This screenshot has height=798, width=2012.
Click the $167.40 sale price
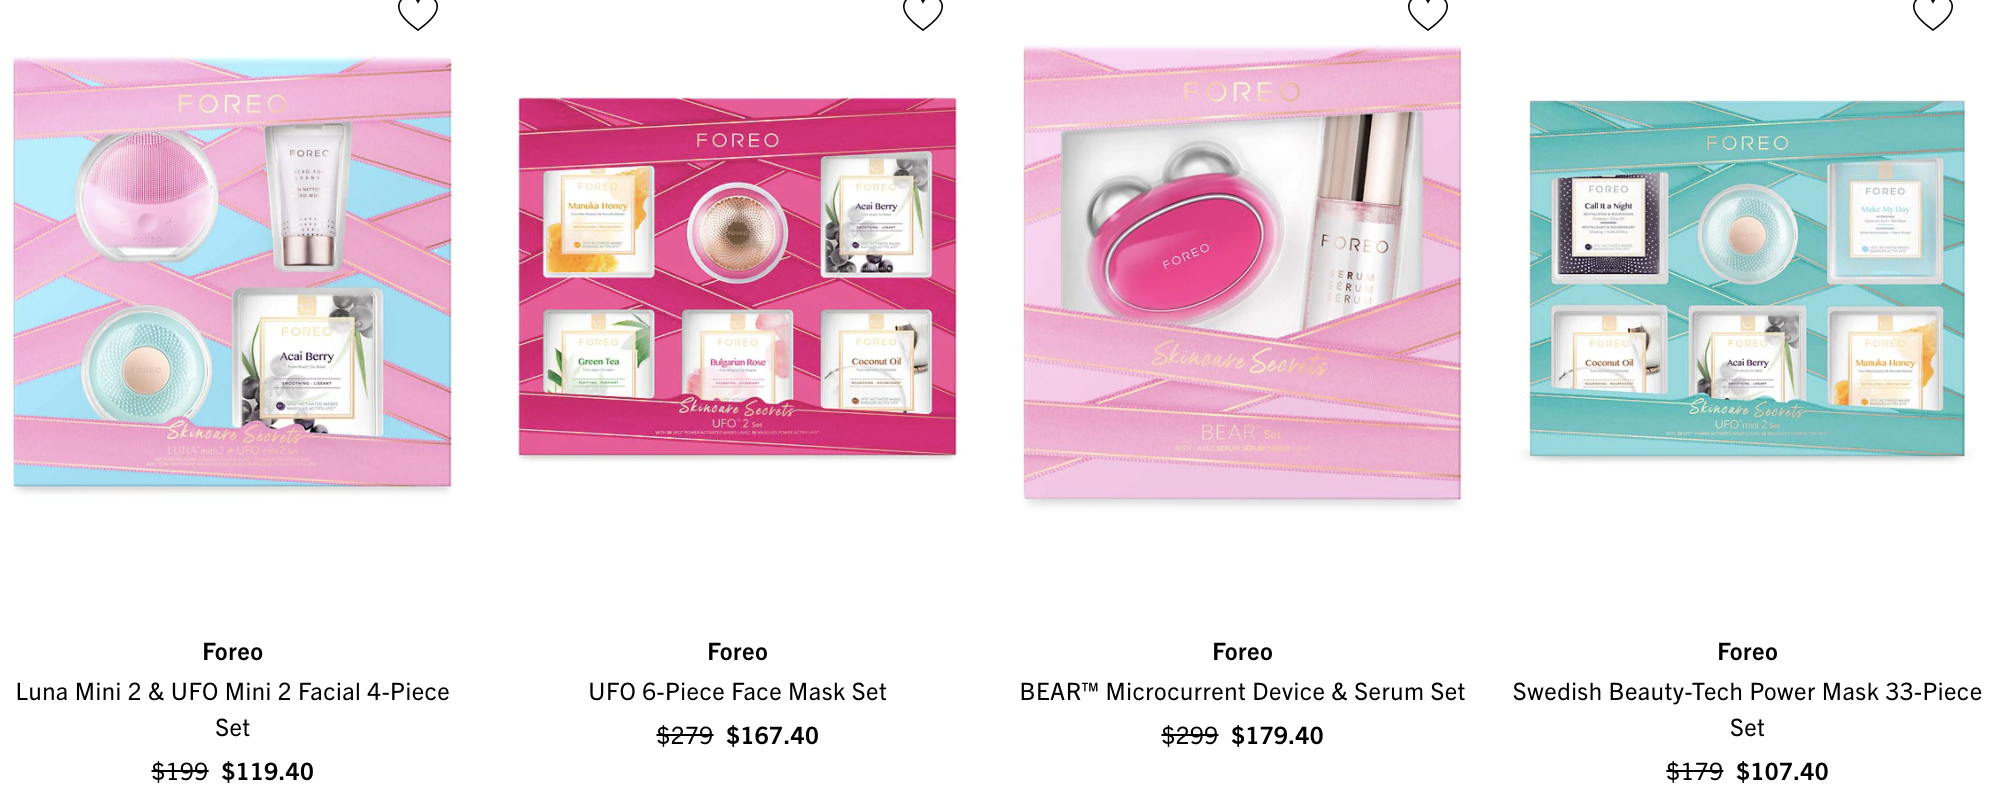tap(773, 736)
